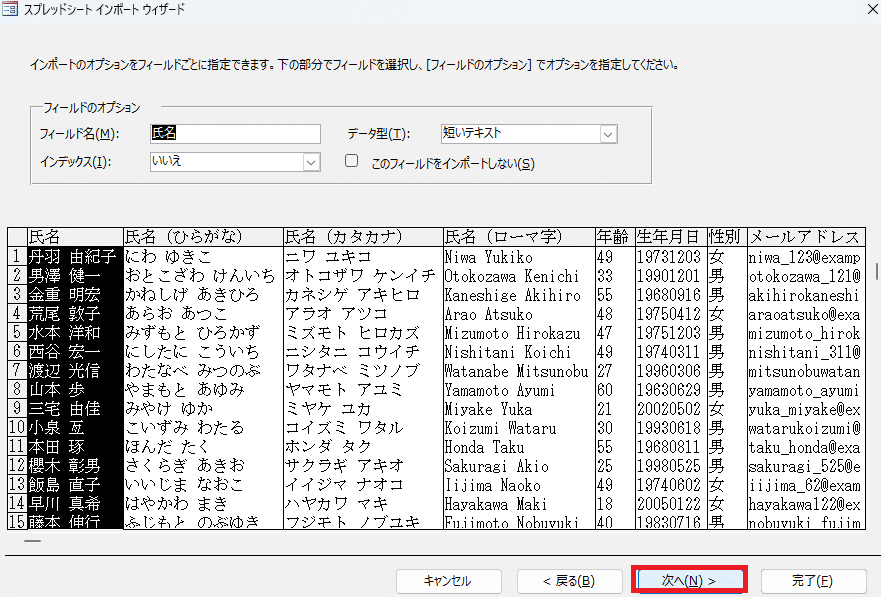Click cell コイズミ ワタル
This screenshot has height=597, width=881.
(363, 427)
